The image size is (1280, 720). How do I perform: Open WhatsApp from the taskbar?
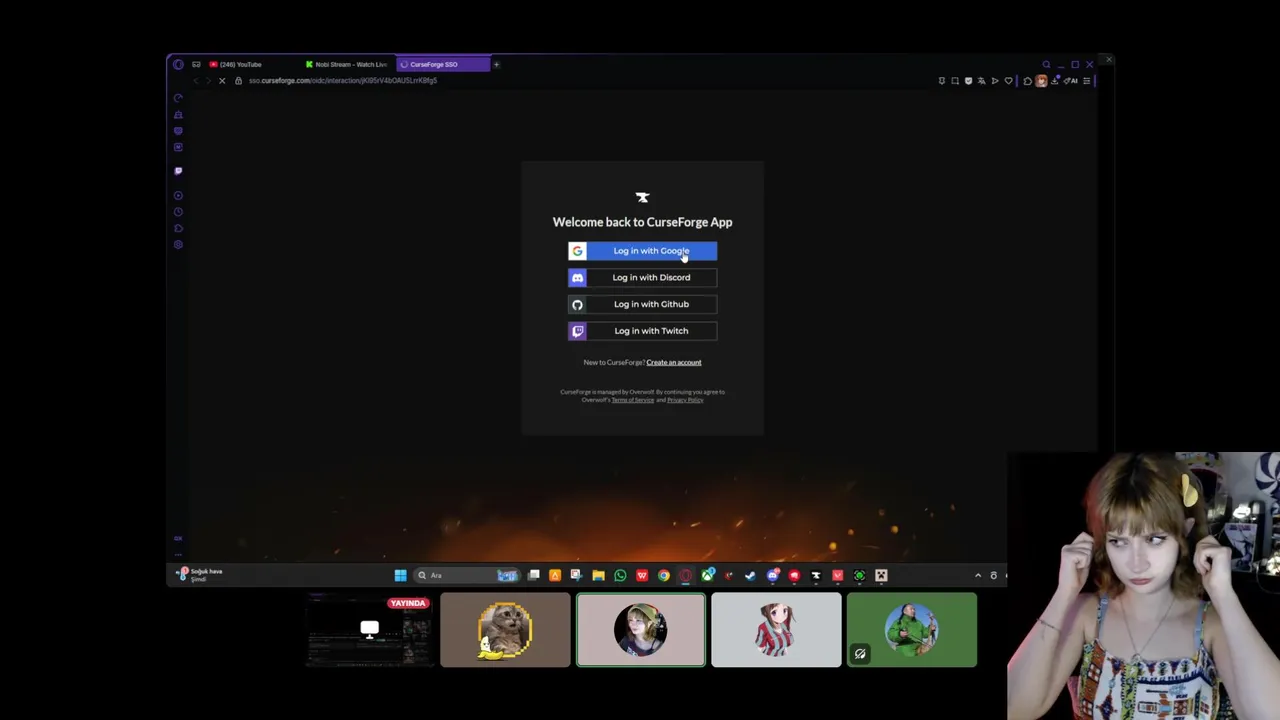(620, 575)
